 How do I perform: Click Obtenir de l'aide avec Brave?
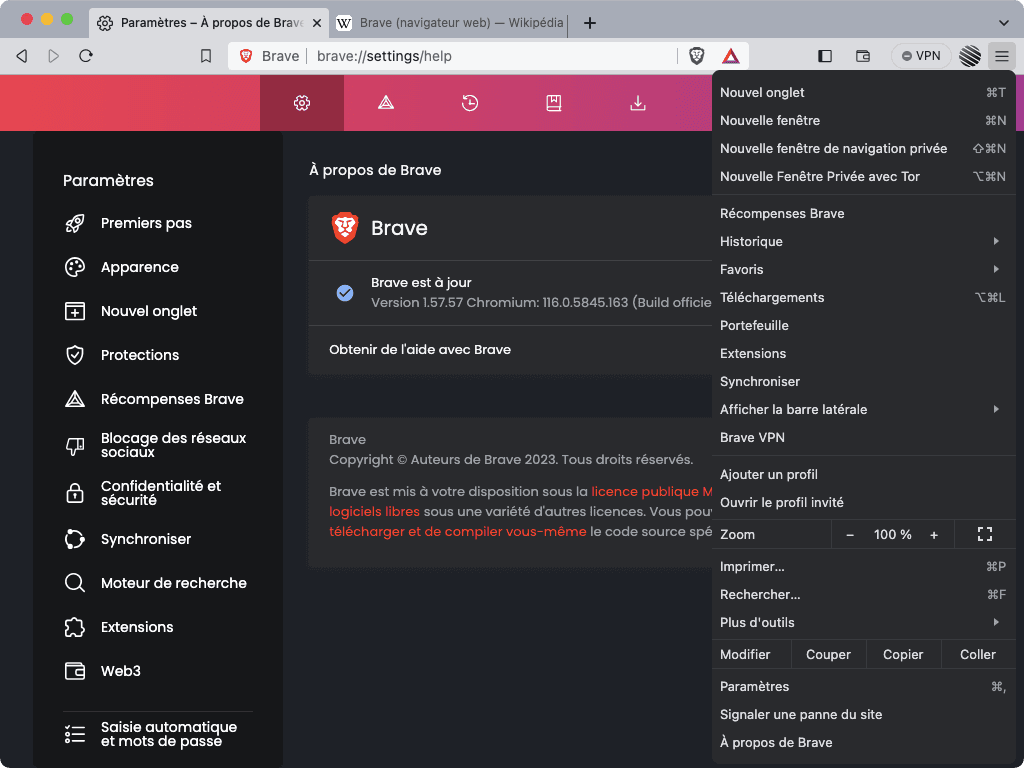pos(420,350)
